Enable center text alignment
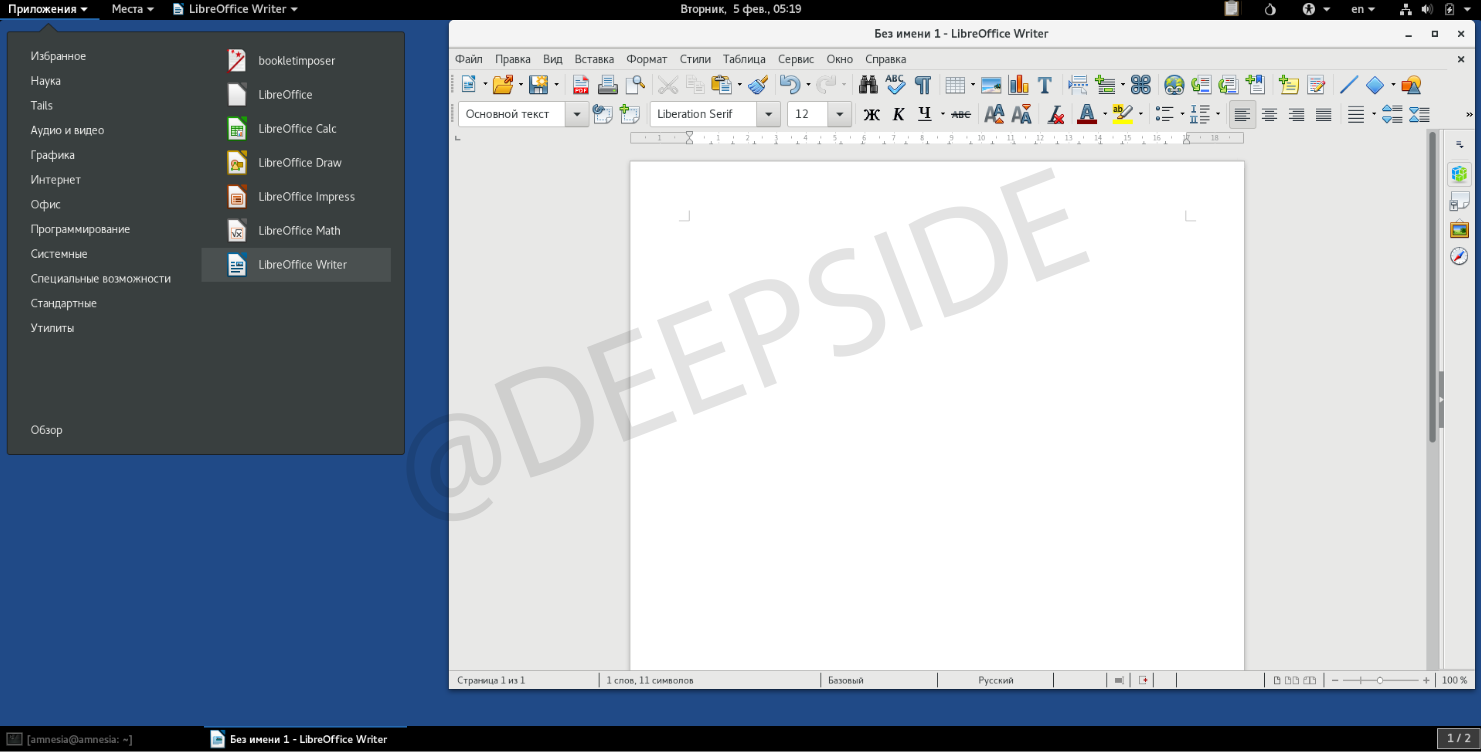This screenshot has width=1481, height=752. (1269, 114)
